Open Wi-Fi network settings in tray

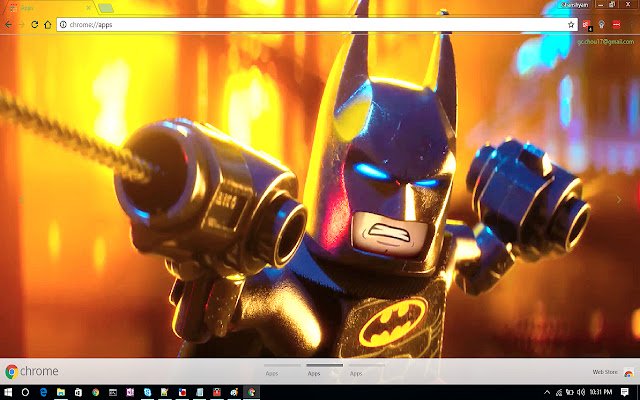click(x=558, y=392)
